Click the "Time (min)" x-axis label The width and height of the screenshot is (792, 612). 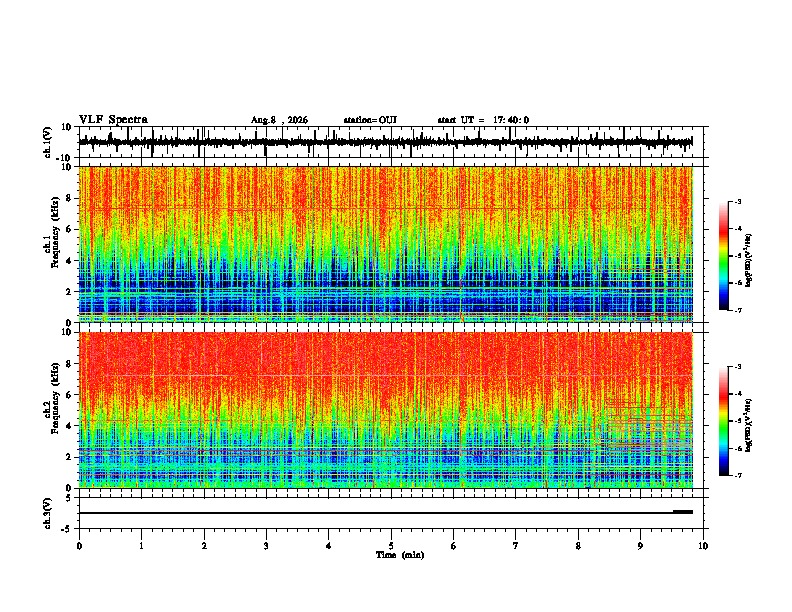pos(400,555)
